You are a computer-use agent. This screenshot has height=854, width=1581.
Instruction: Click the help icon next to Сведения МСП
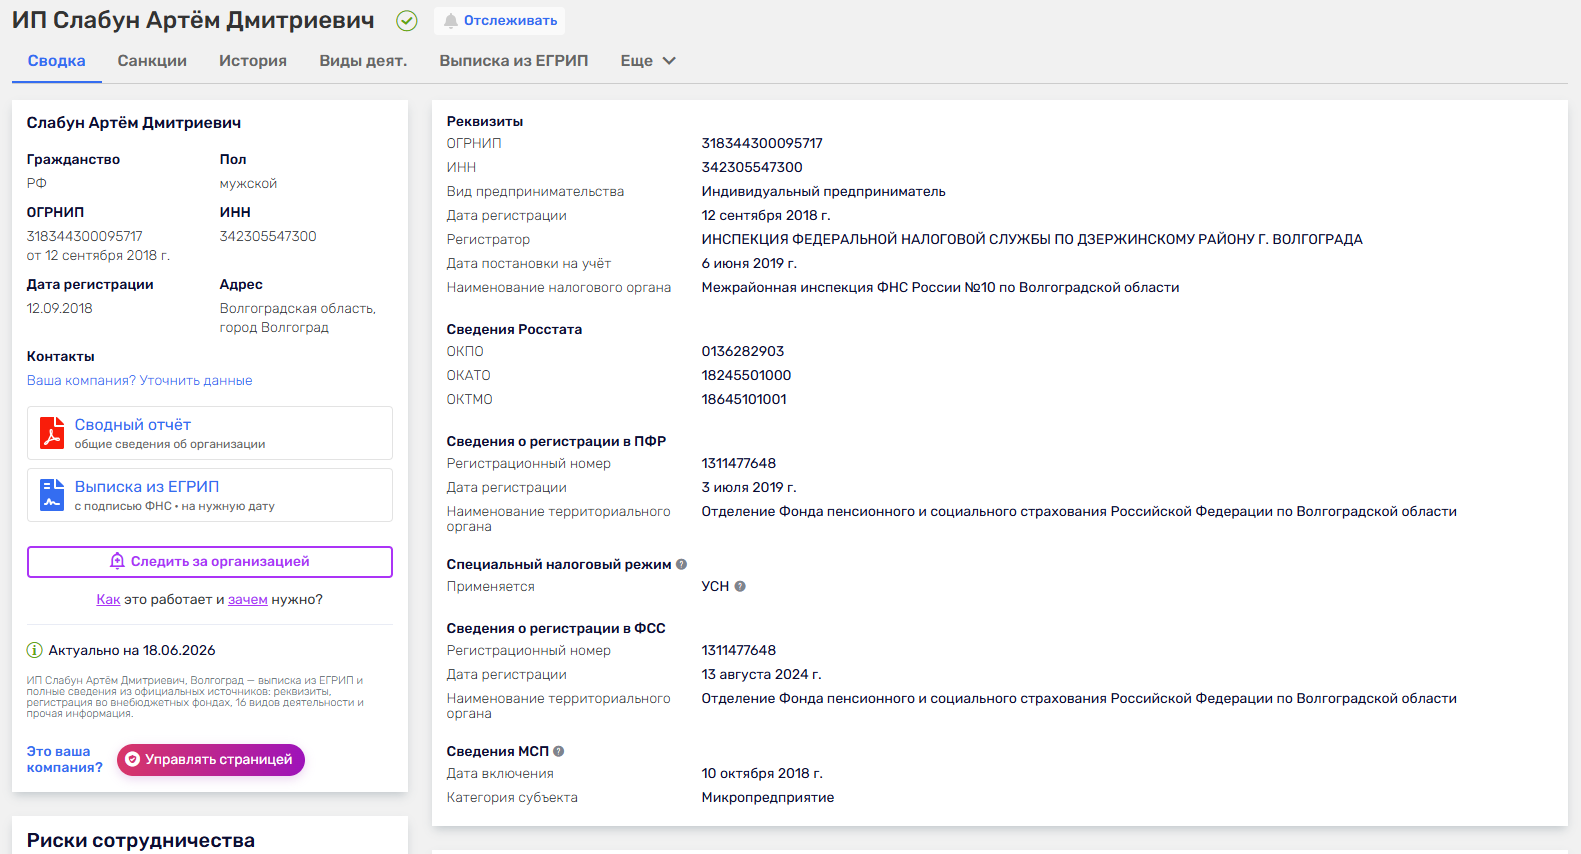coord(559,751)
